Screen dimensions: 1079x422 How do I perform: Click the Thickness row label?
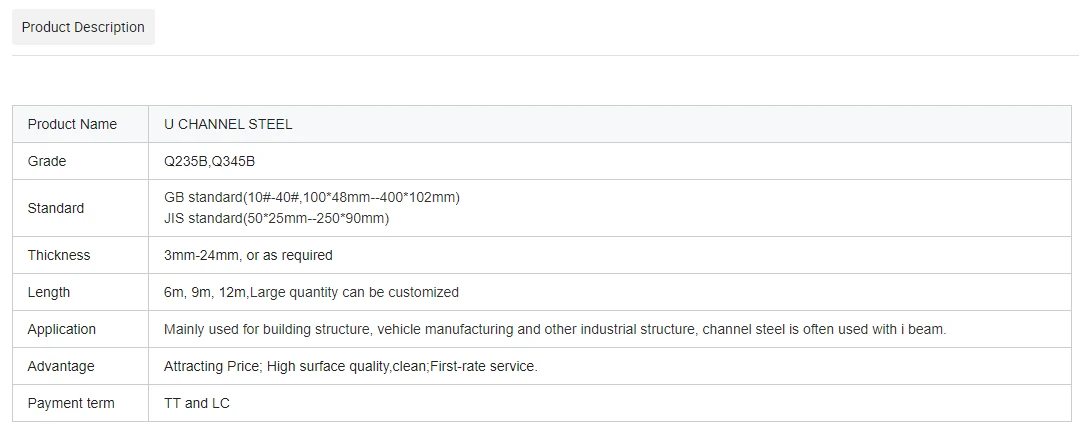point(58,255)
